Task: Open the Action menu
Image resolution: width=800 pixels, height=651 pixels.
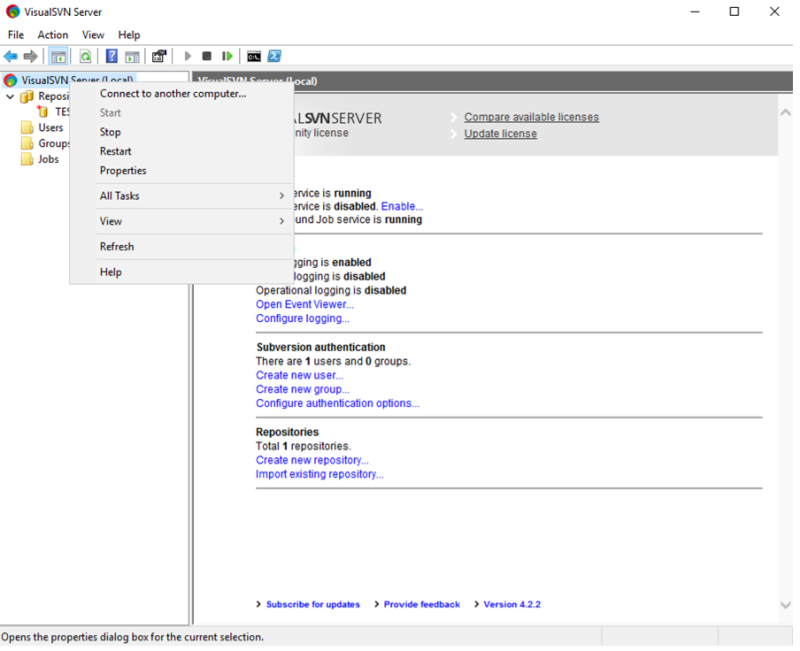Action: coord(52,34)
